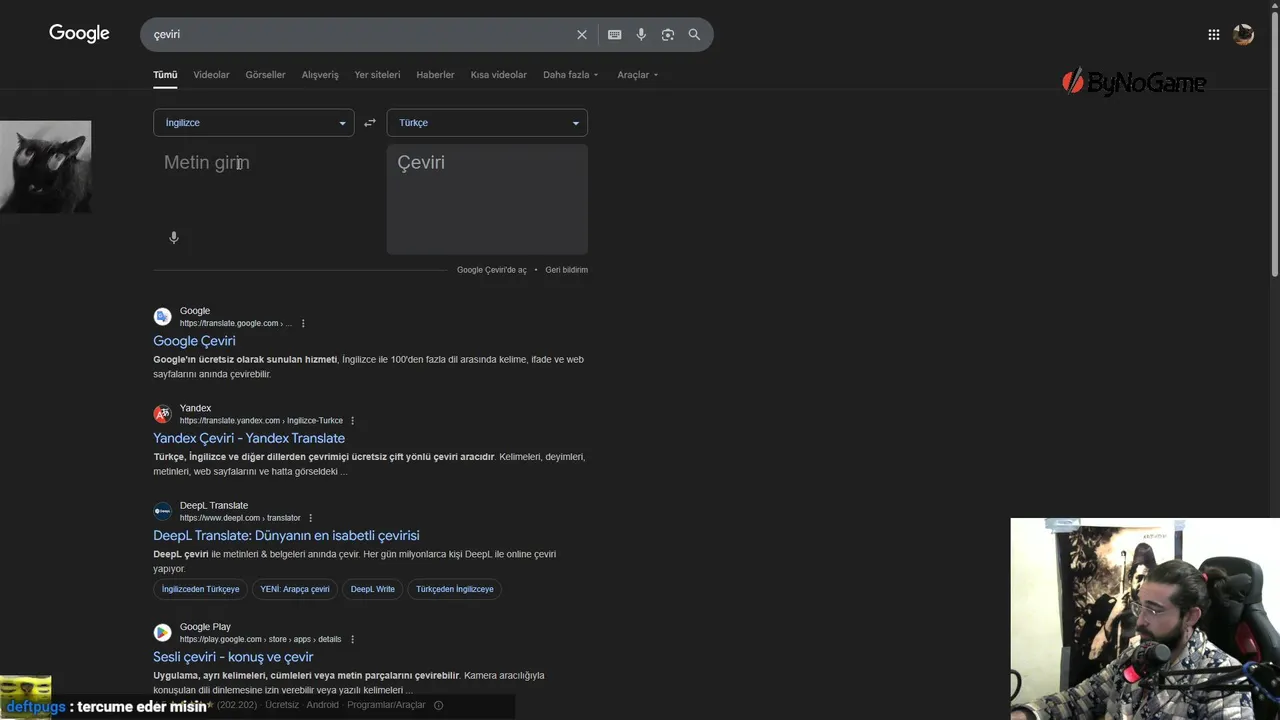Screen dimensions: 1280x720
Task: Switch to the Videolar tab
Action: [x=211, y=75]
